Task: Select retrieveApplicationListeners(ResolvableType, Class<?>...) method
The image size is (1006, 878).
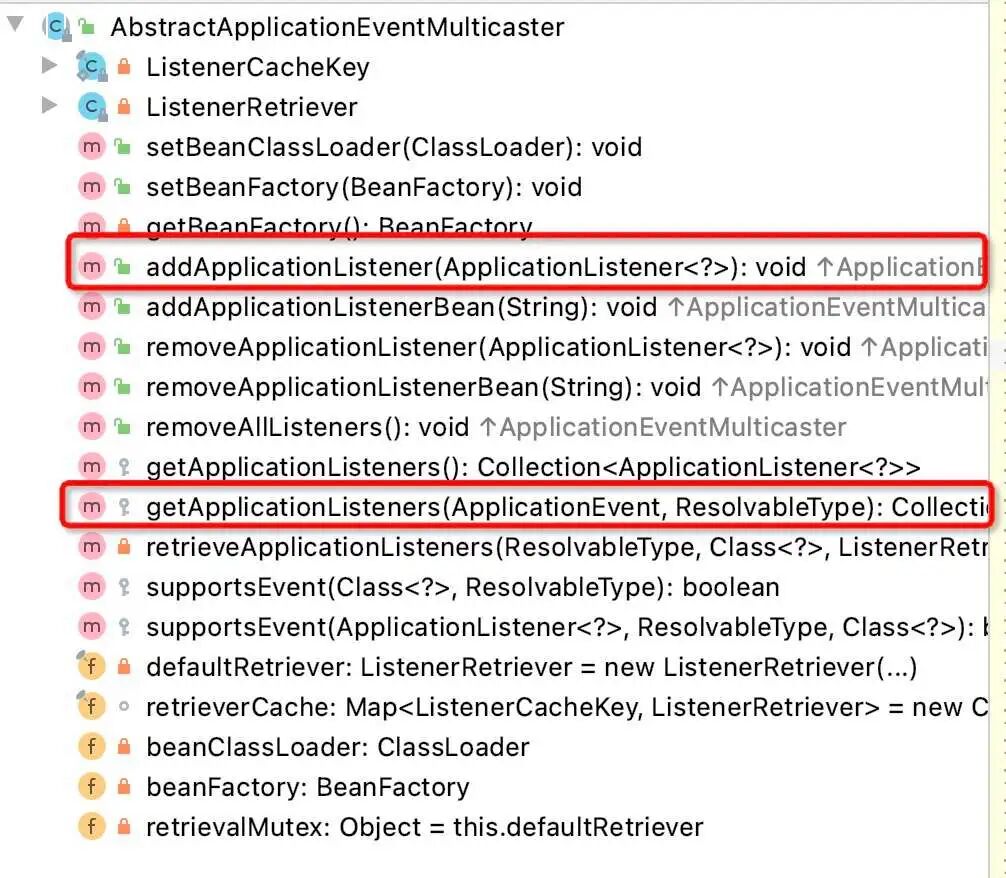Action: pos(567,547)
